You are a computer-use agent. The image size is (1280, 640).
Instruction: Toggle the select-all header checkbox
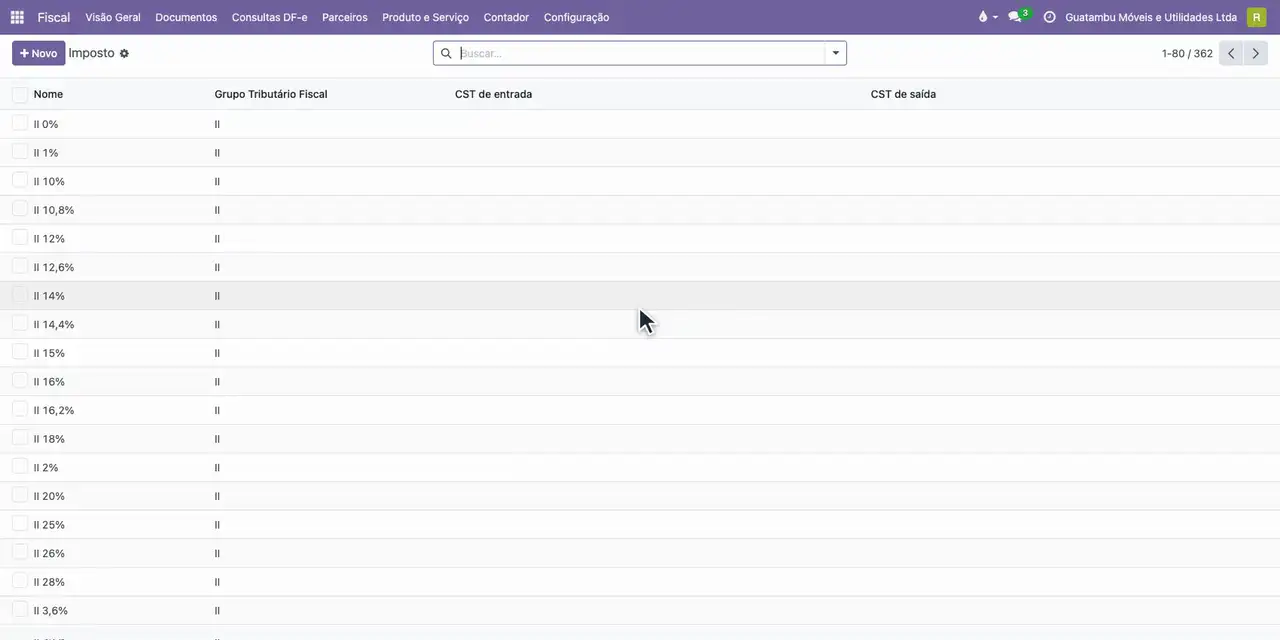[20, 94]
